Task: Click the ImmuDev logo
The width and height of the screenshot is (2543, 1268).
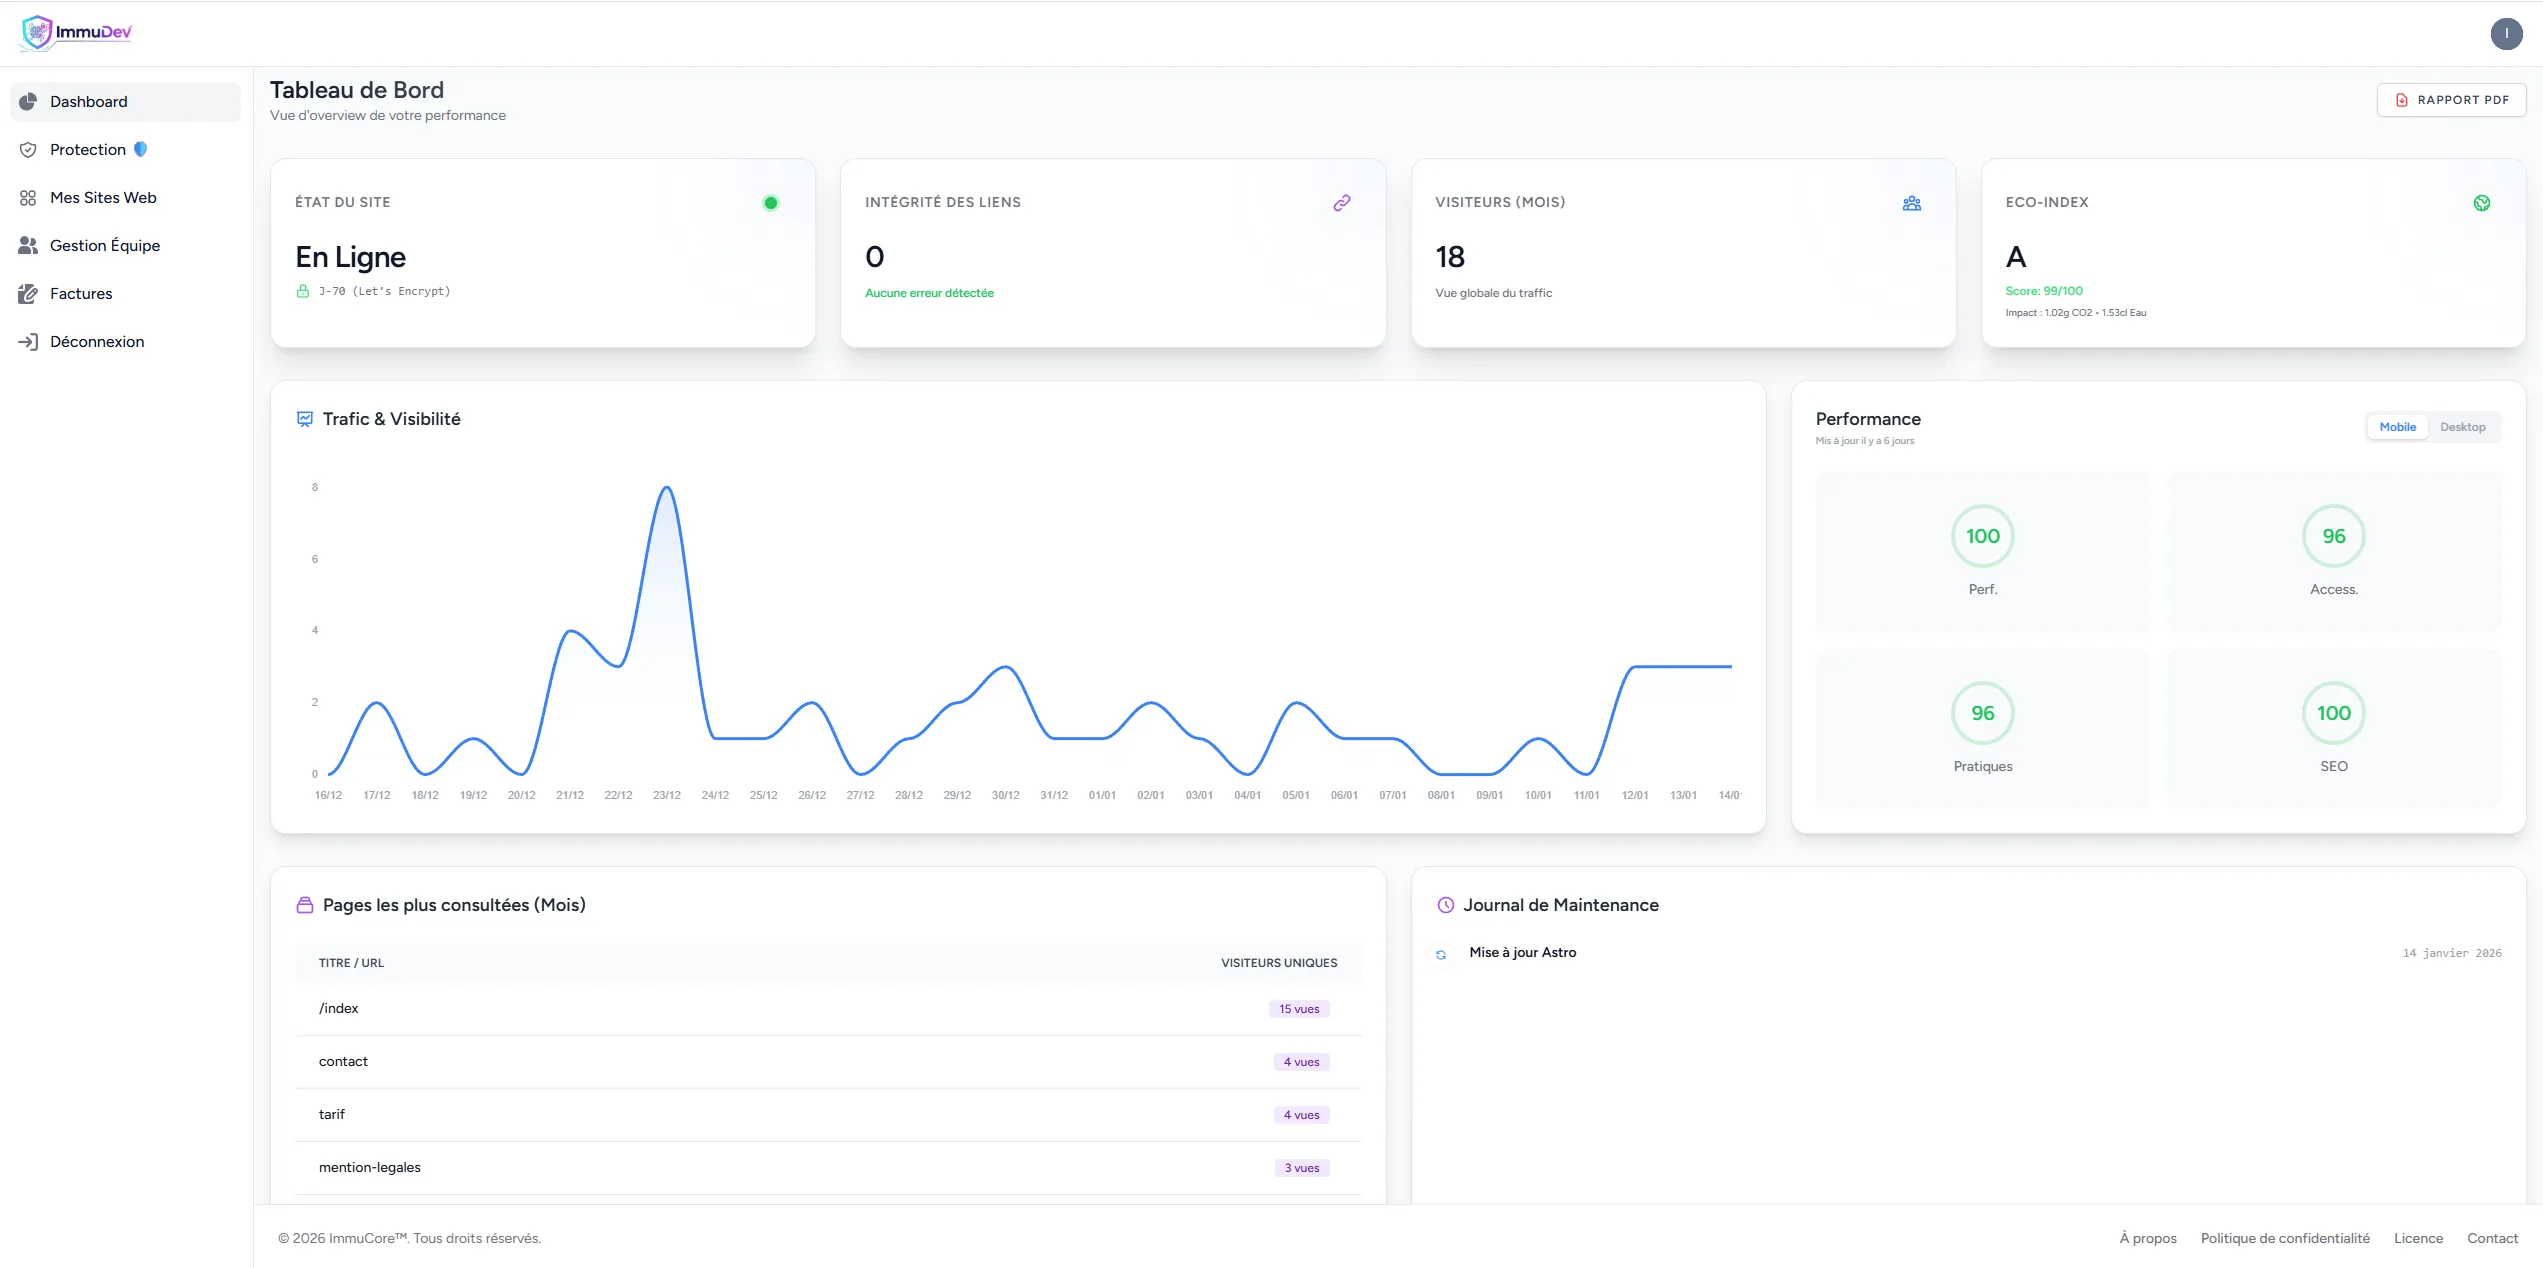Action: [74, 32]
